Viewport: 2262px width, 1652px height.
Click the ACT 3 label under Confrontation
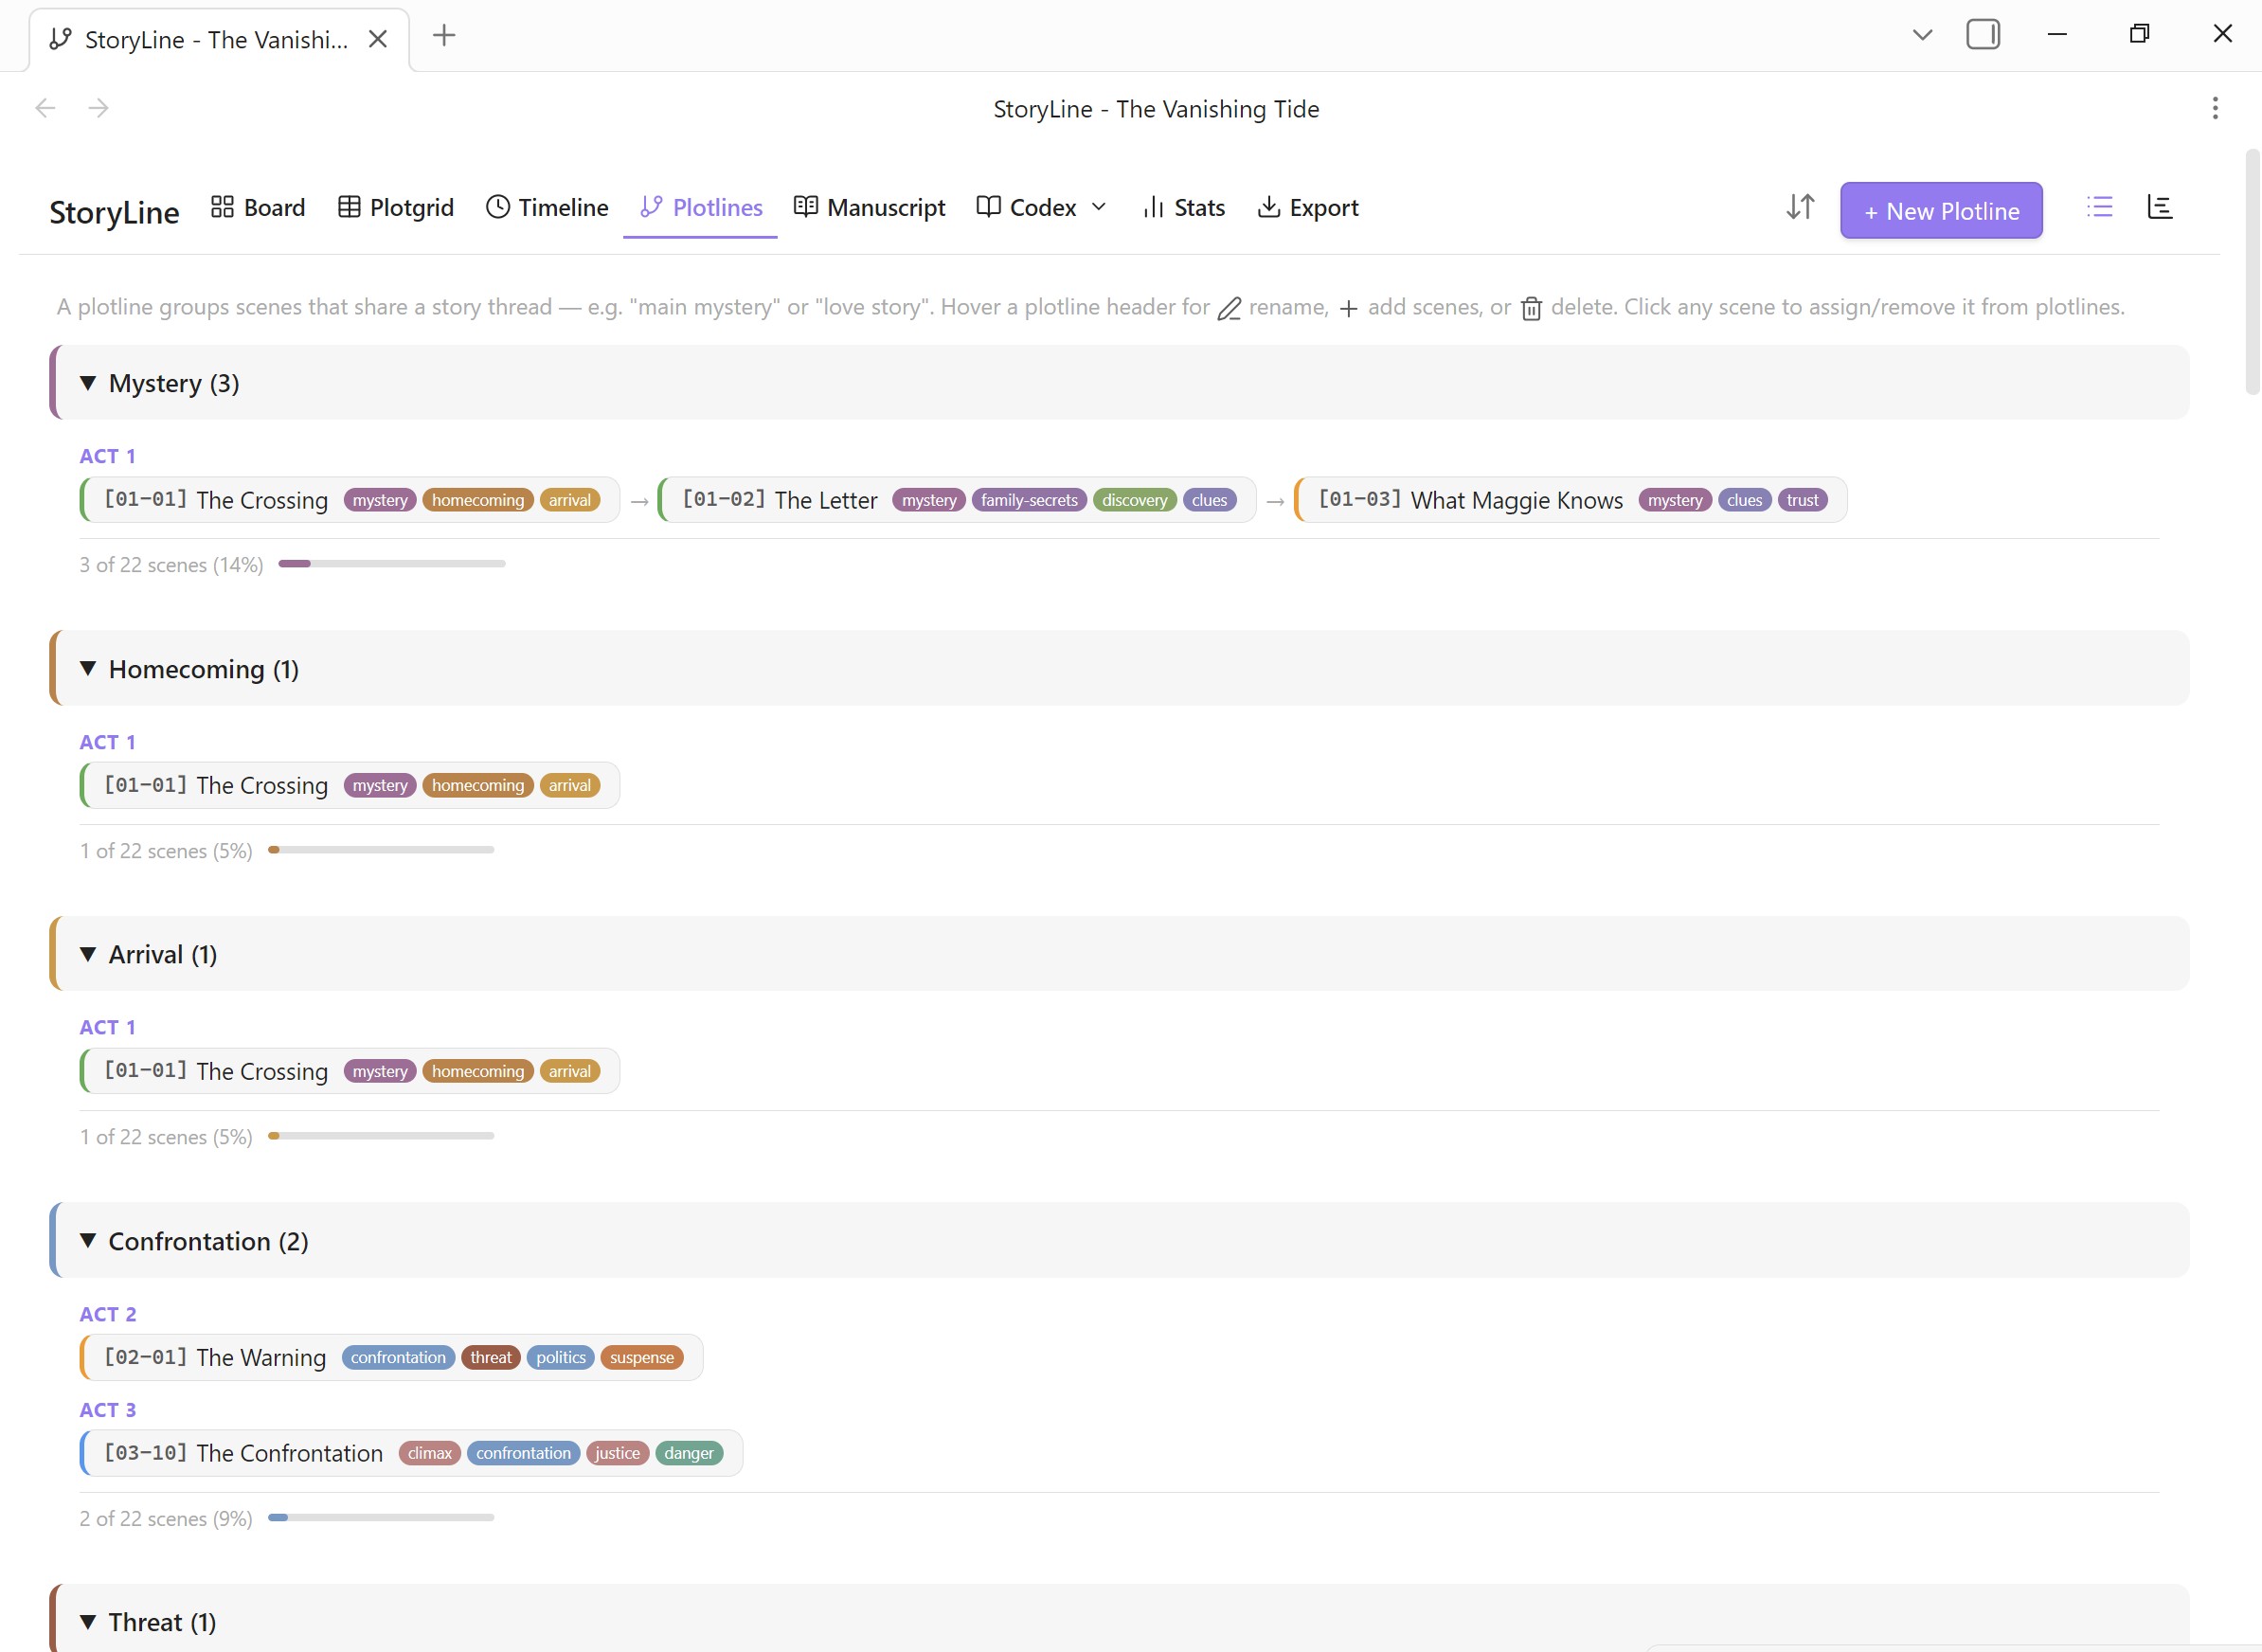pos(107,1410)
